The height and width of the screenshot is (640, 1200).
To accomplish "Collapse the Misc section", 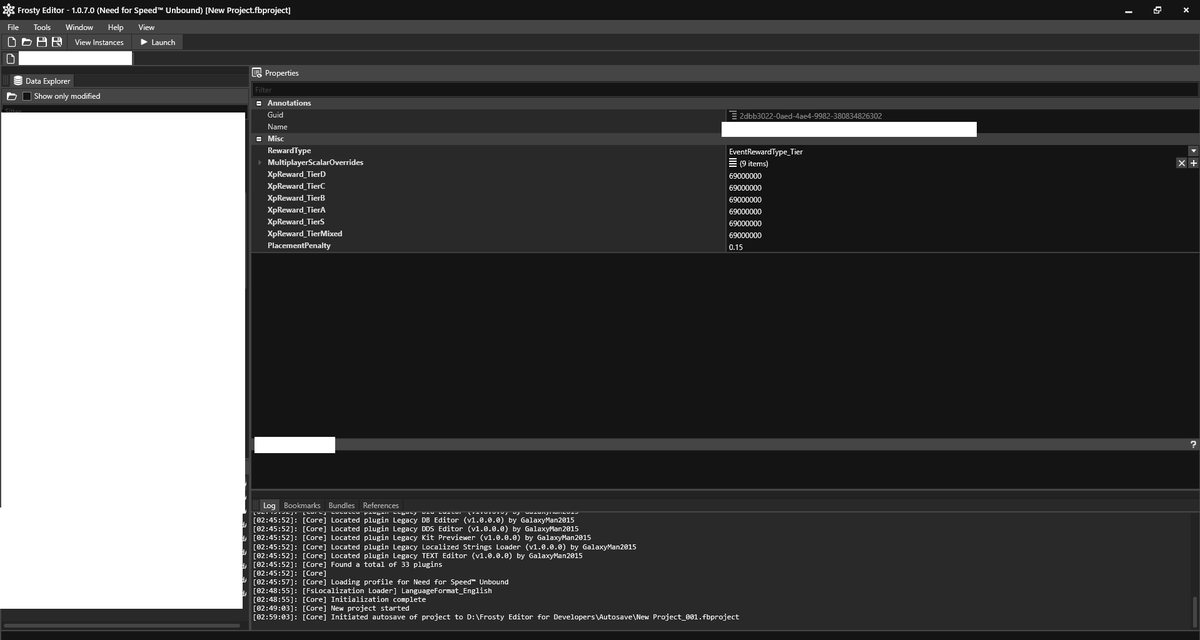I will click(x=258, y=139).
